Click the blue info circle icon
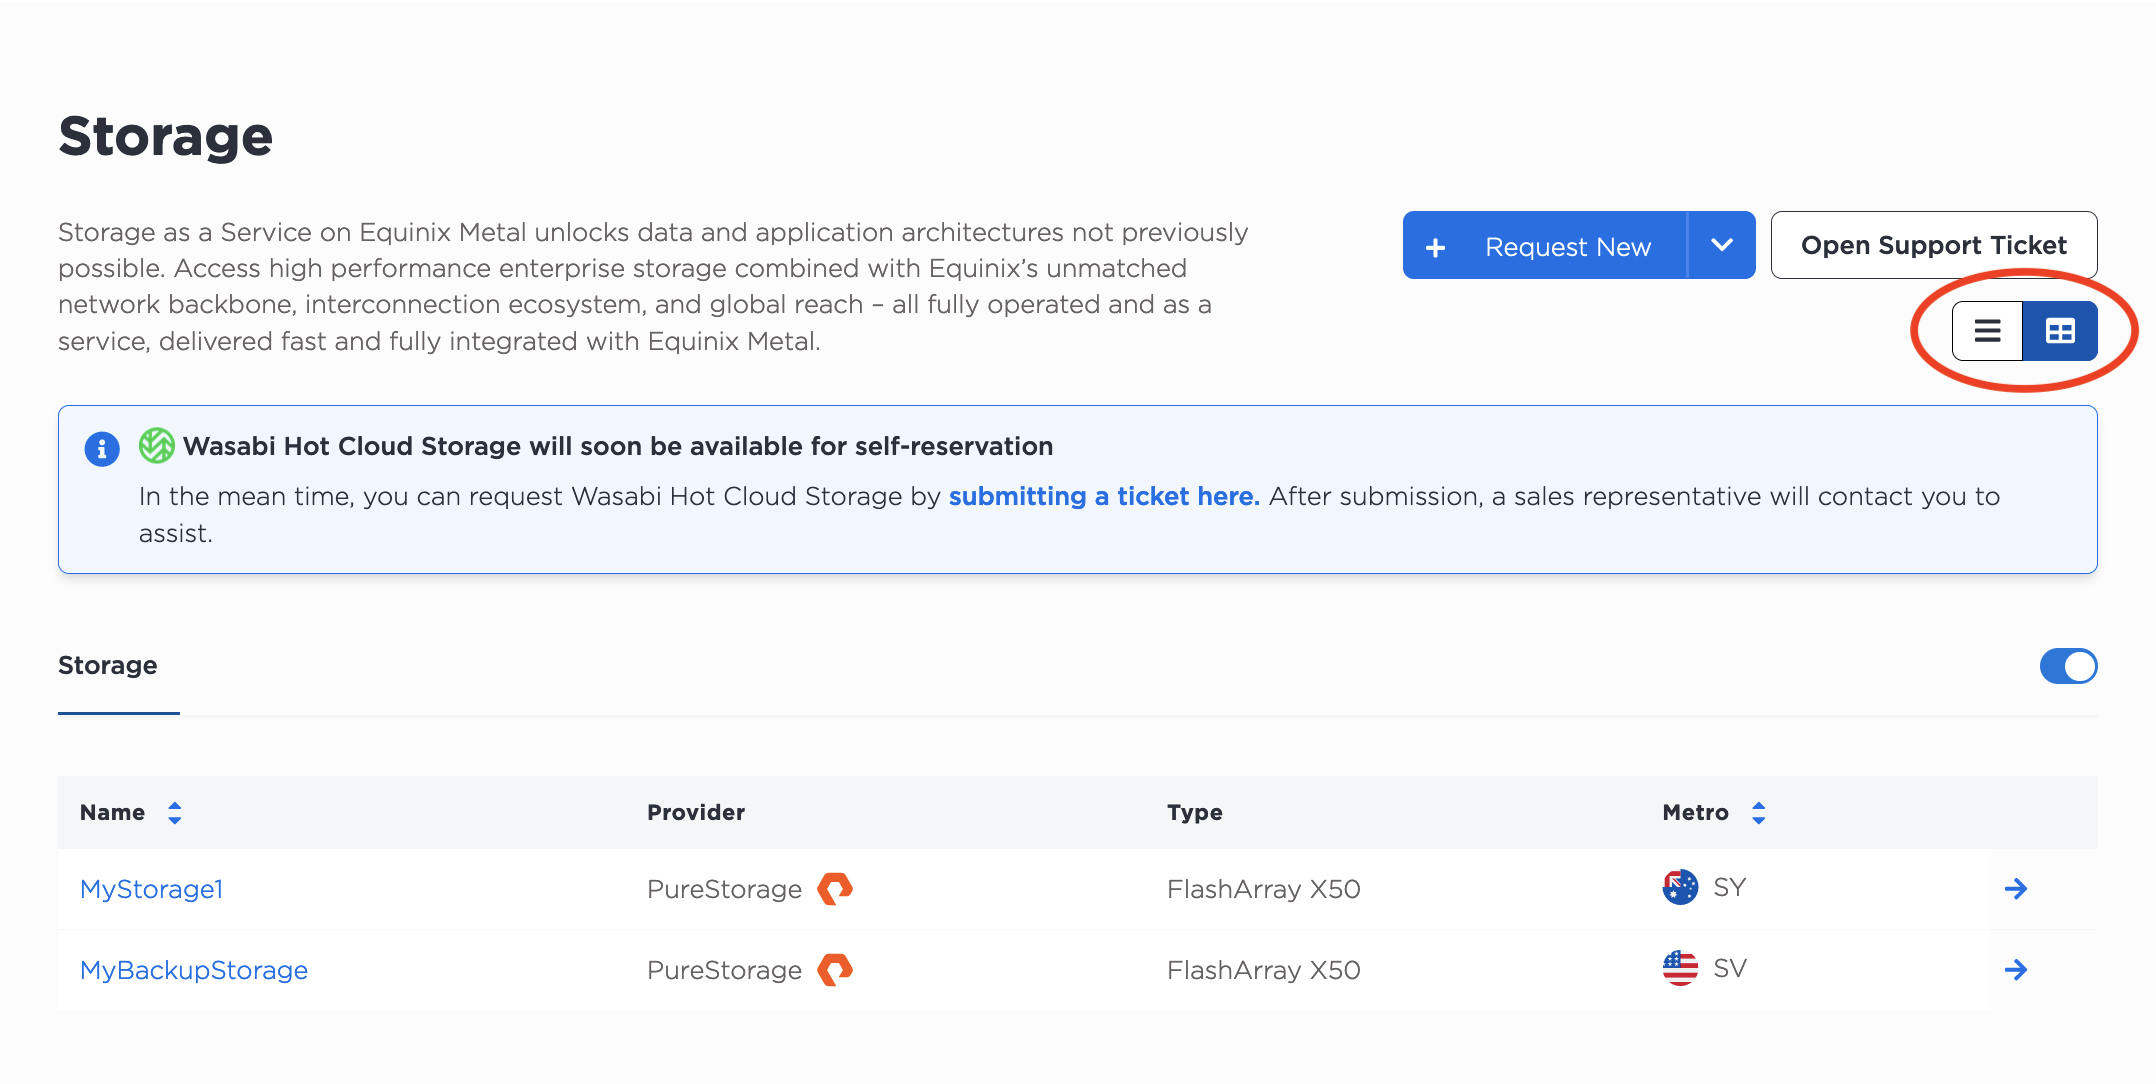 point(102,449)
